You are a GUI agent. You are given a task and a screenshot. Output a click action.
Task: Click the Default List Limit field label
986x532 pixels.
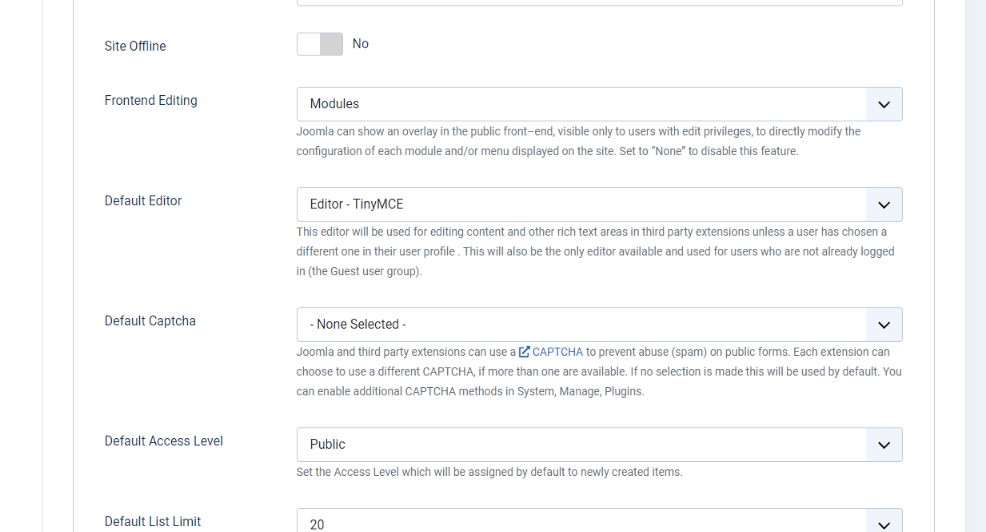pyautogui.click(x=152, y=521)
